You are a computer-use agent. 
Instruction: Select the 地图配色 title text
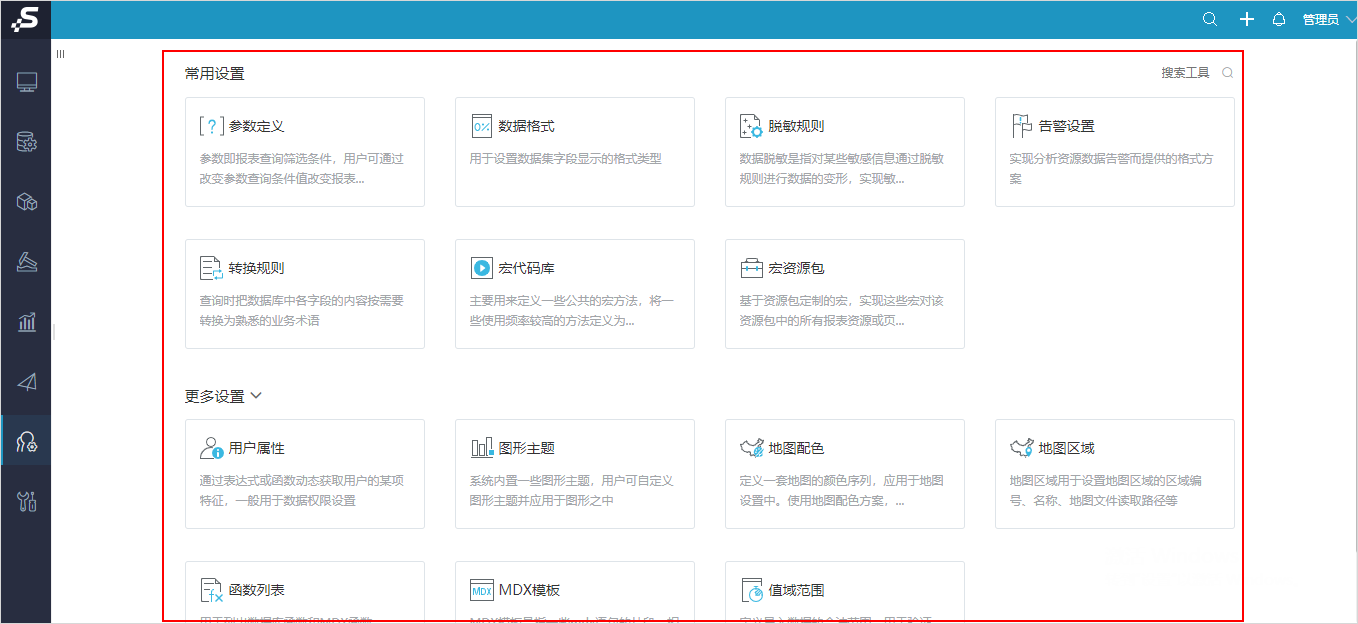[x=796, y=448]
